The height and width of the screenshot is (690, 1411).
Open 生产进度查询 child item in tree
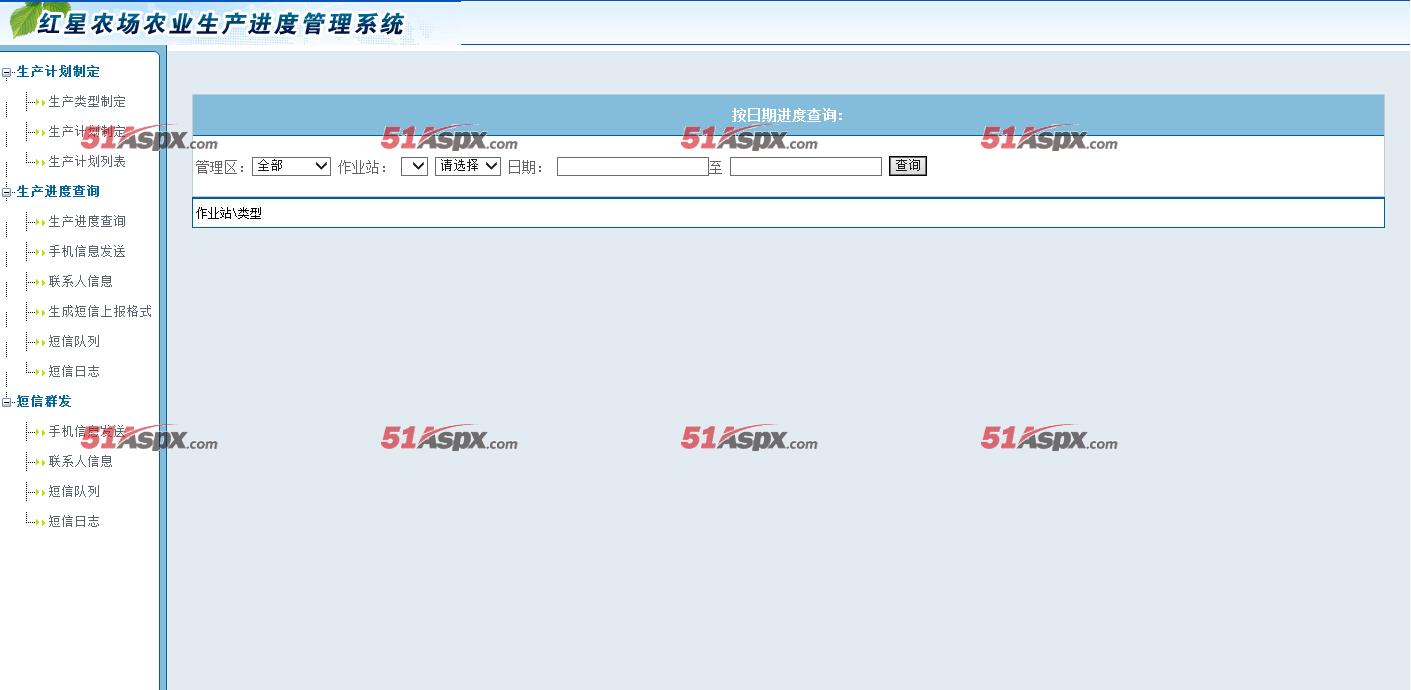tap(87, 222)
